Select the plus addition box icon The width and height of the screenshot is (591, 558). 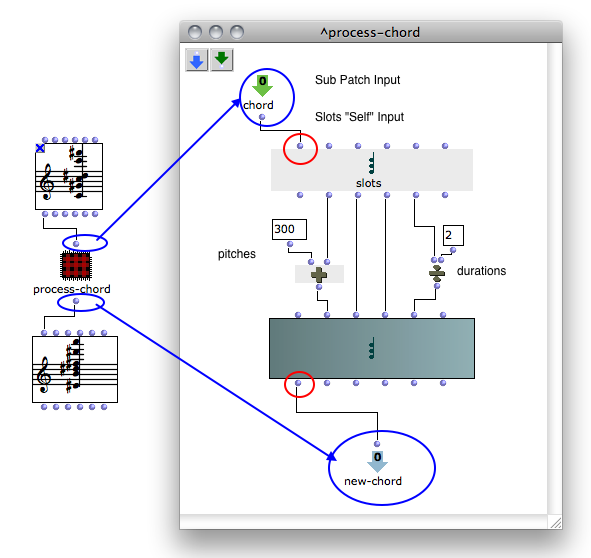[319, 274]
